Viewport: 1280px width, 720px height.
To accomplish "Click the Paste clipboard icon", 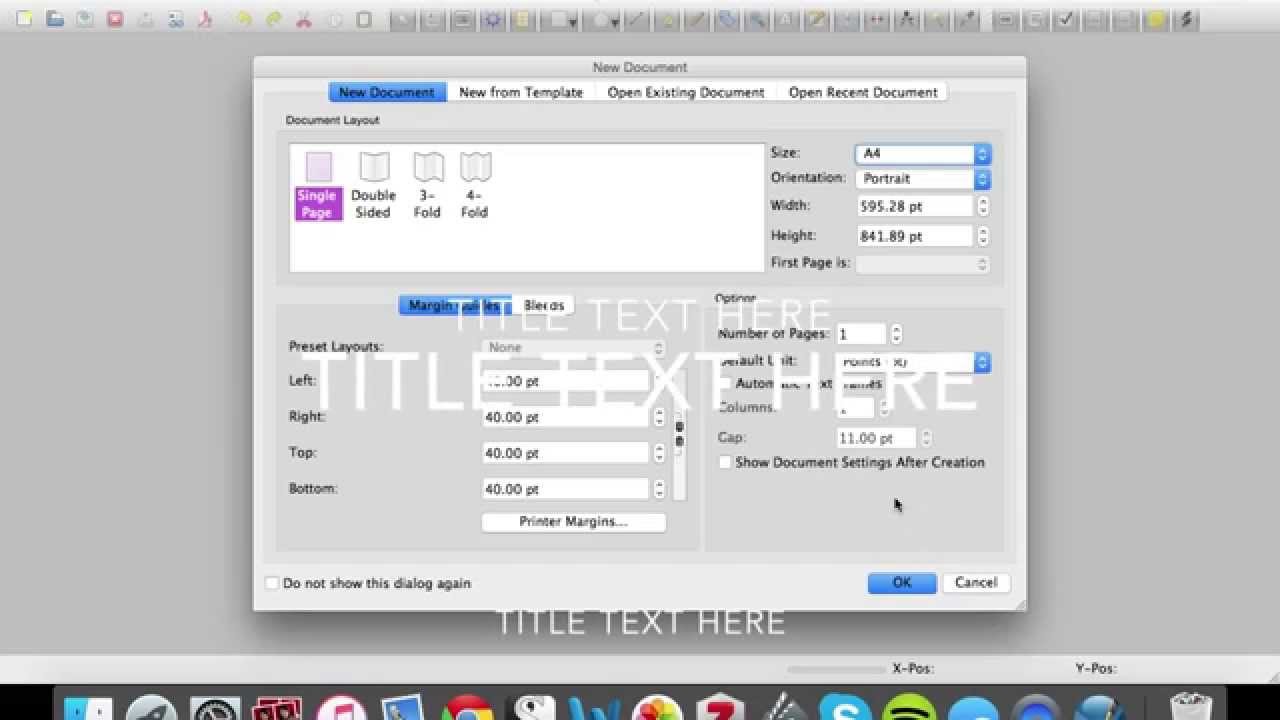I will (x=364, y=19).
